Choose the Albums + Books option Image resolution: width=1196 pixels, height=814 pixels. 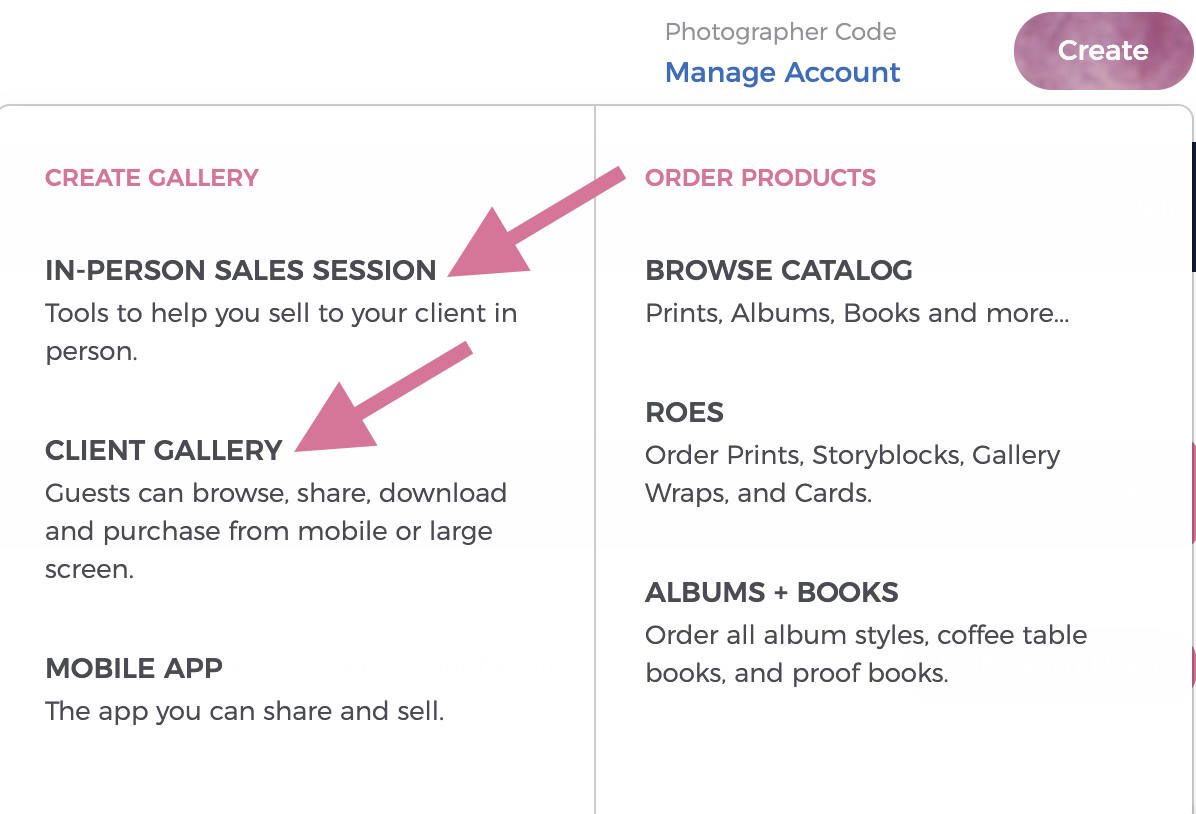(772, 592)
